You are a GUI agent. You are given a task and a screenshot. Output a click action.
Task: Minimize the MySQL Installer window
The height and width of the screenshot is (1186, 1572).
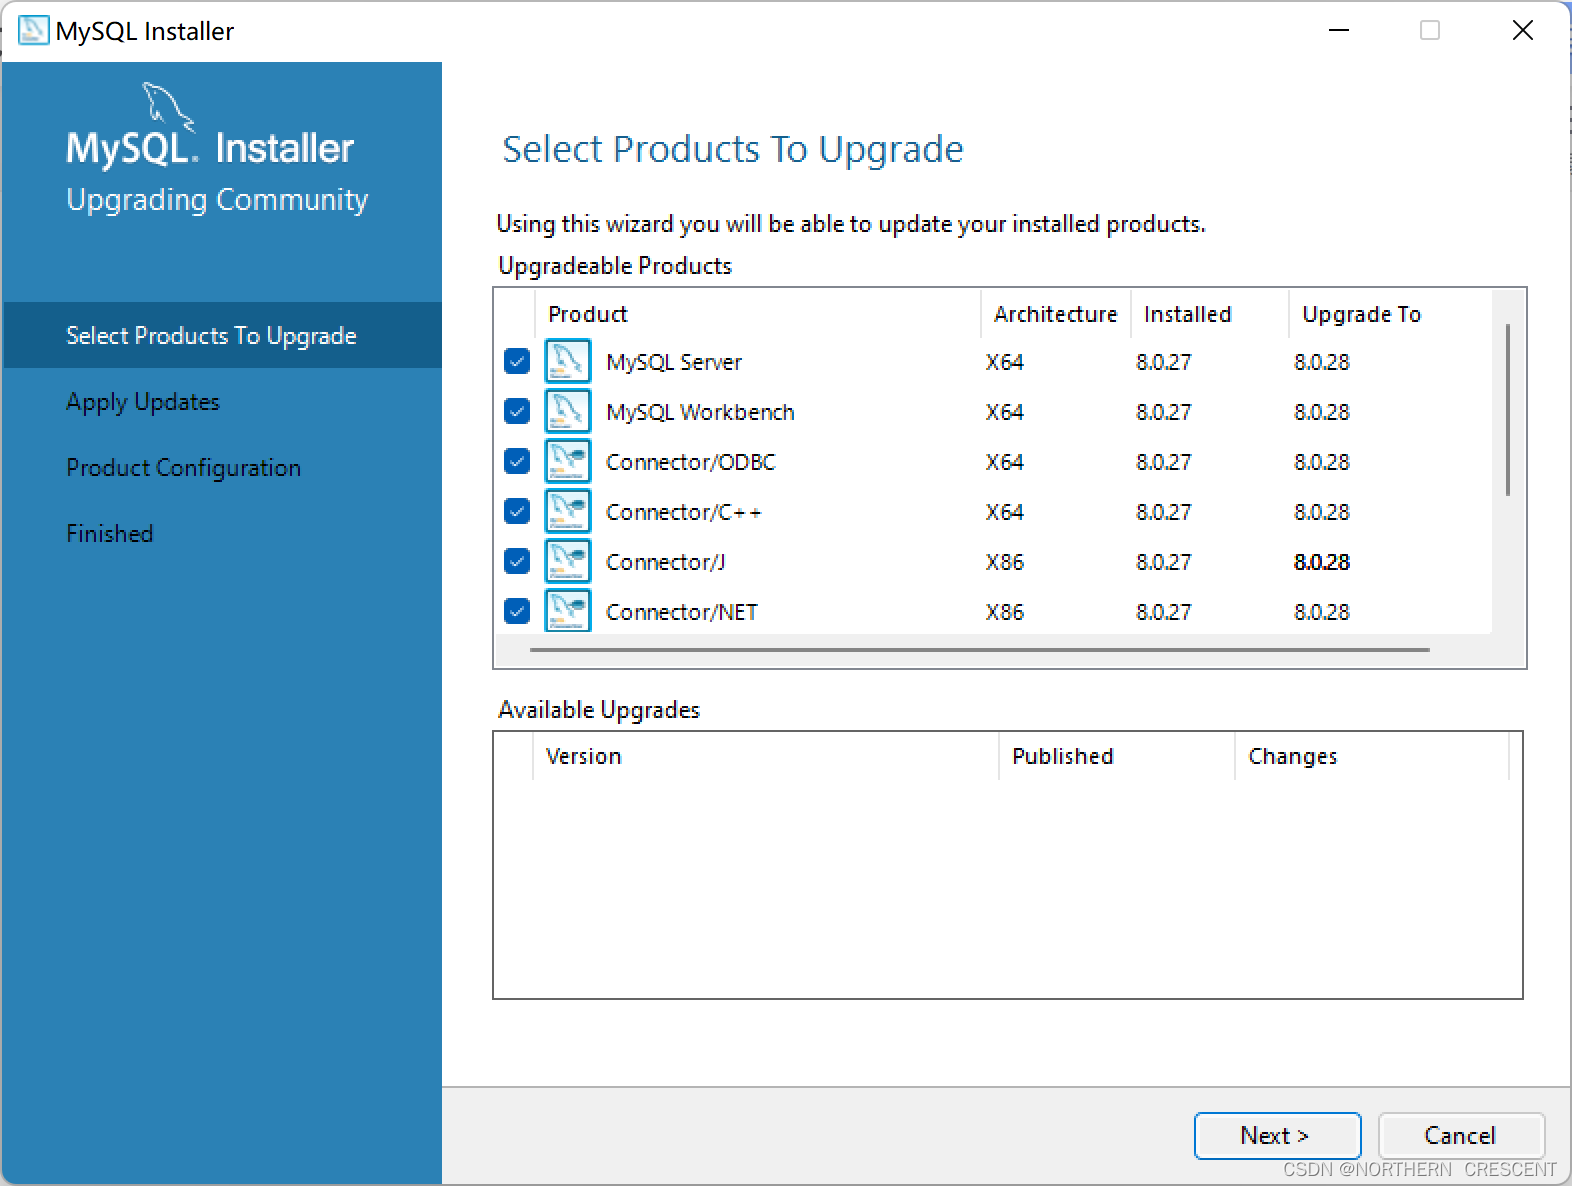pyautogui.click(x=1339, y=30)
